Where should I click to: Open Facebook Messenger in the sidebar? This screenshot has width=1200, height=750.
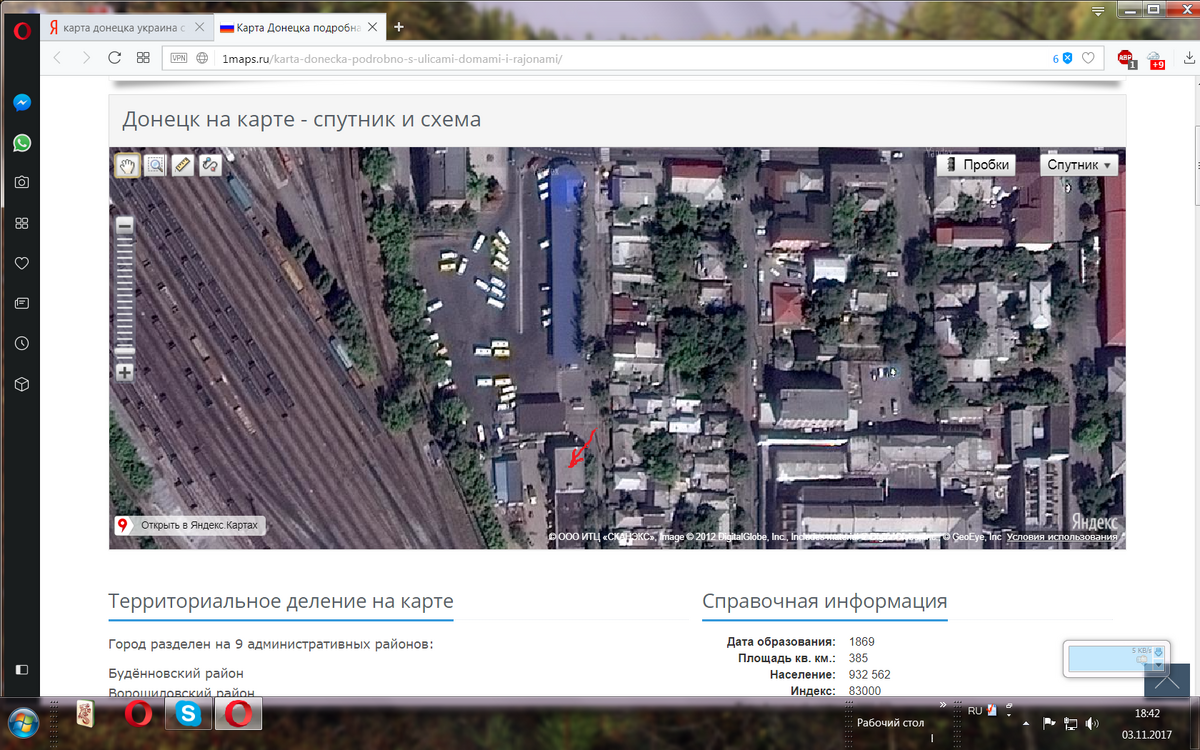pos(21,103)
